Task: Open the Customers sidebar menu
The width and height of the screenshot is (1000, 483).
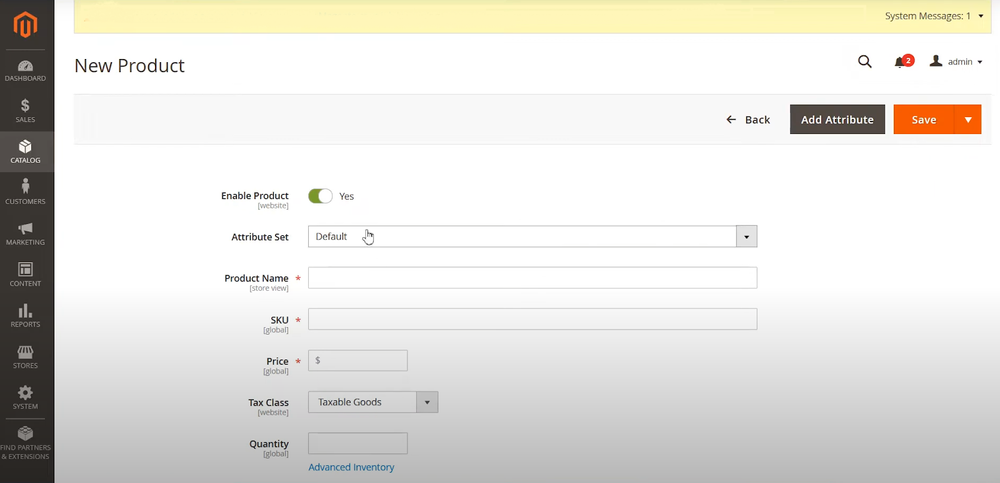Action: coord(26,193)
